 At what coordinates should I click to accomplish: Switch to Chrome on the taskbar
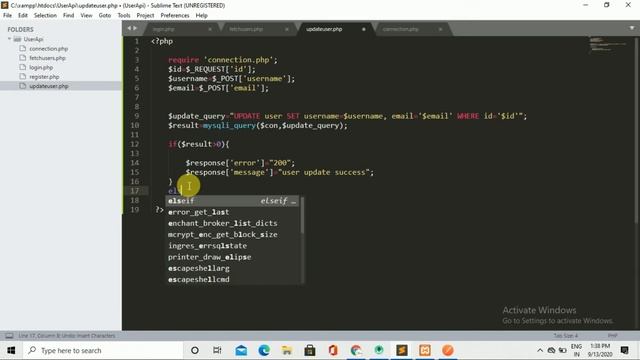coord(356,350)
